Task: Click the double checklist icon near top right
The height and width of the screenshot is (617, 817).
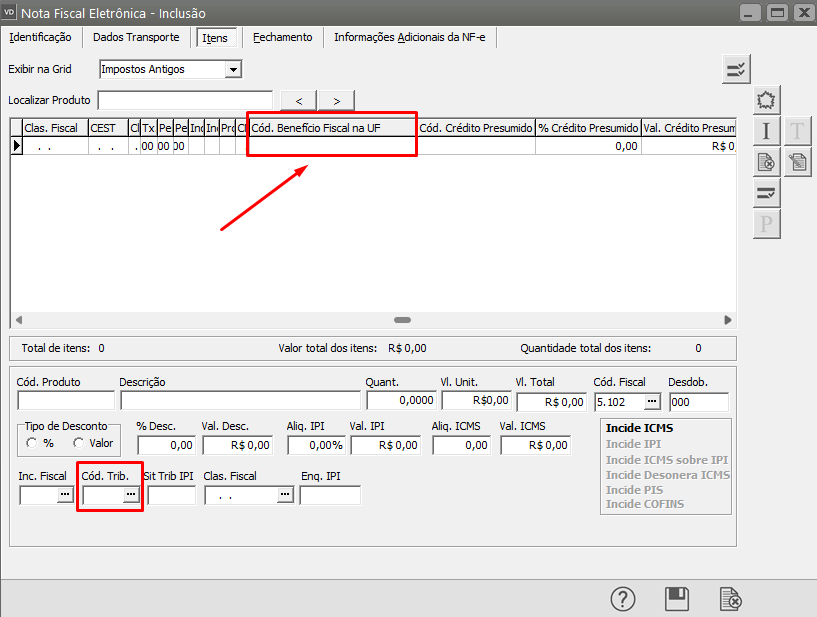Action: pos(736,69)
